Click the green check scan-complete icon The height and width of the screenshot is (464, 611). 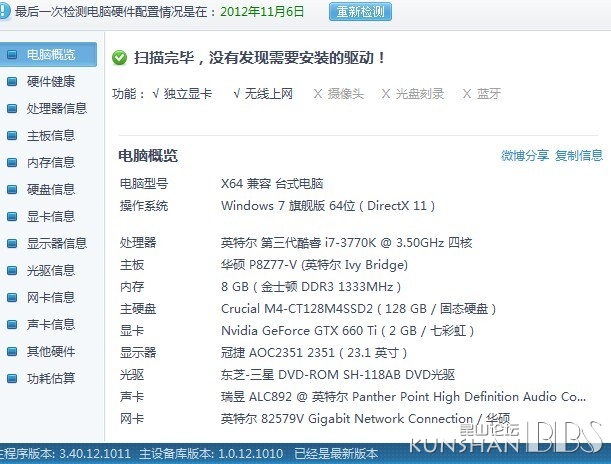click(119, 58)
